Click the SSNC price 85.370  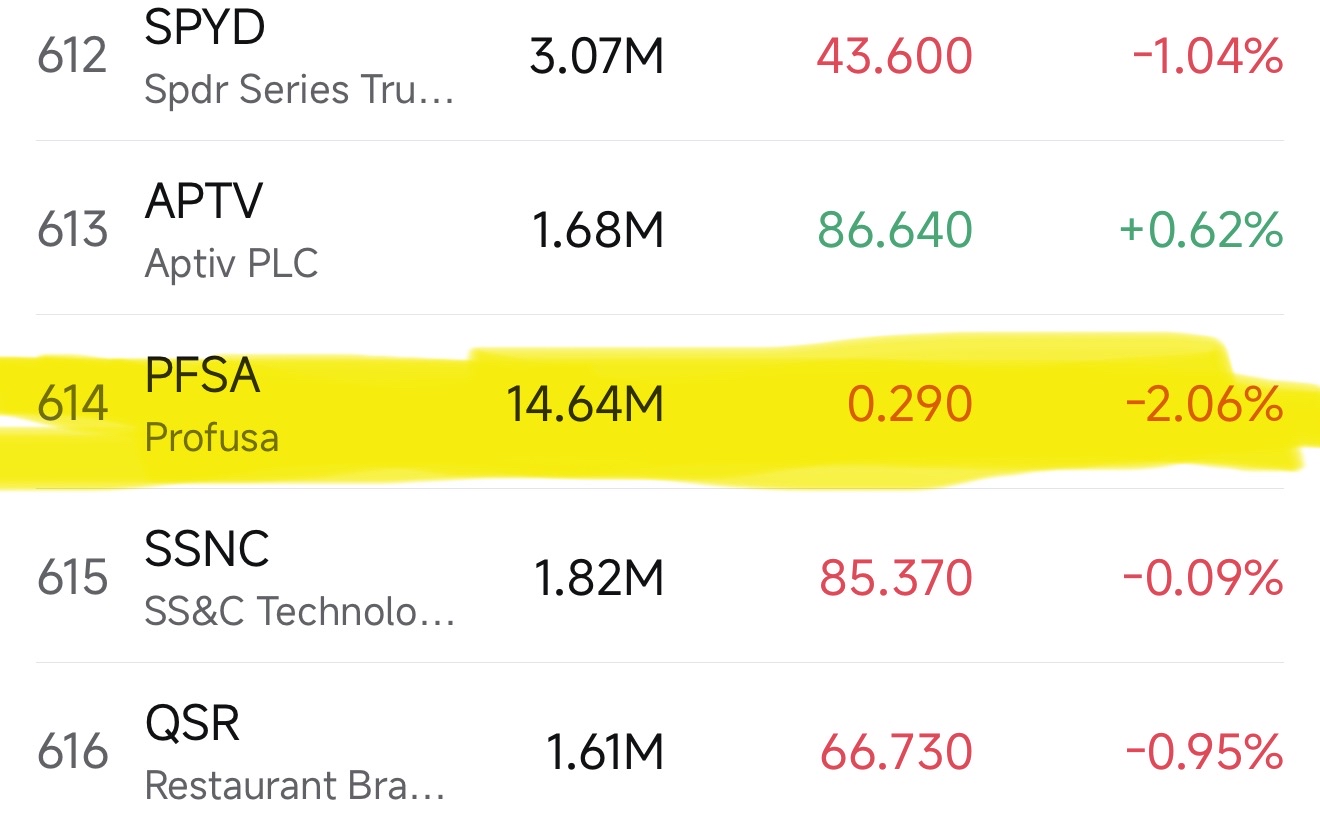click(x=895, y=579)
